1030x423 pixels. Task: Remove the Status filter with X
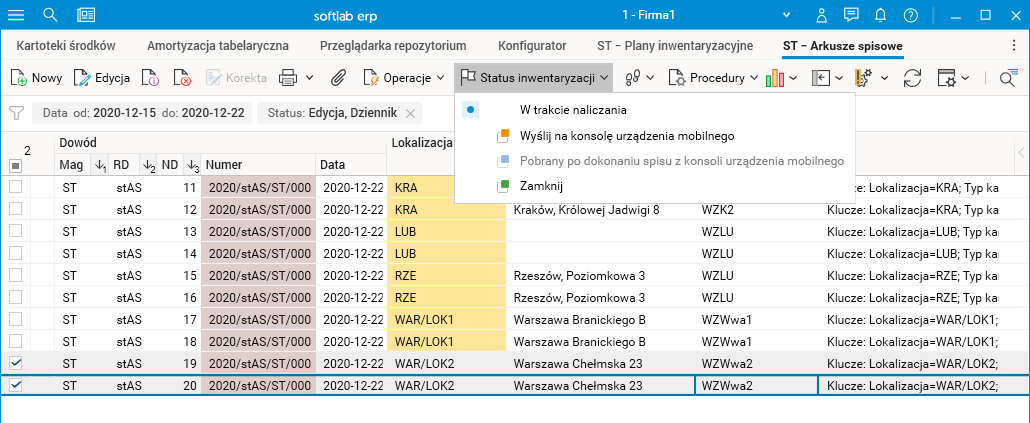(x=411, y=113)
